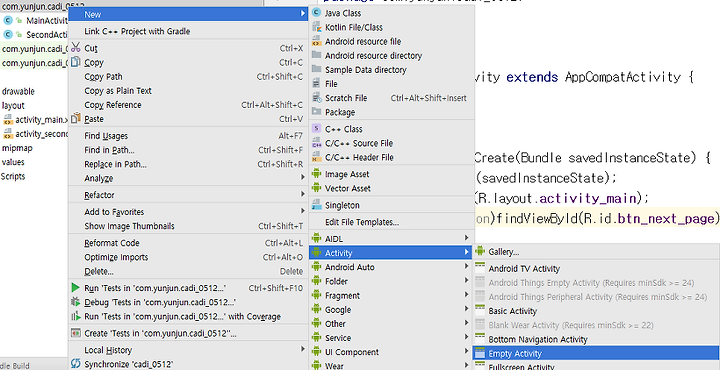Select the drawable folder tree item
This screenshot has width=720, height=370.
pyautogui.click(x=18, y=91)
